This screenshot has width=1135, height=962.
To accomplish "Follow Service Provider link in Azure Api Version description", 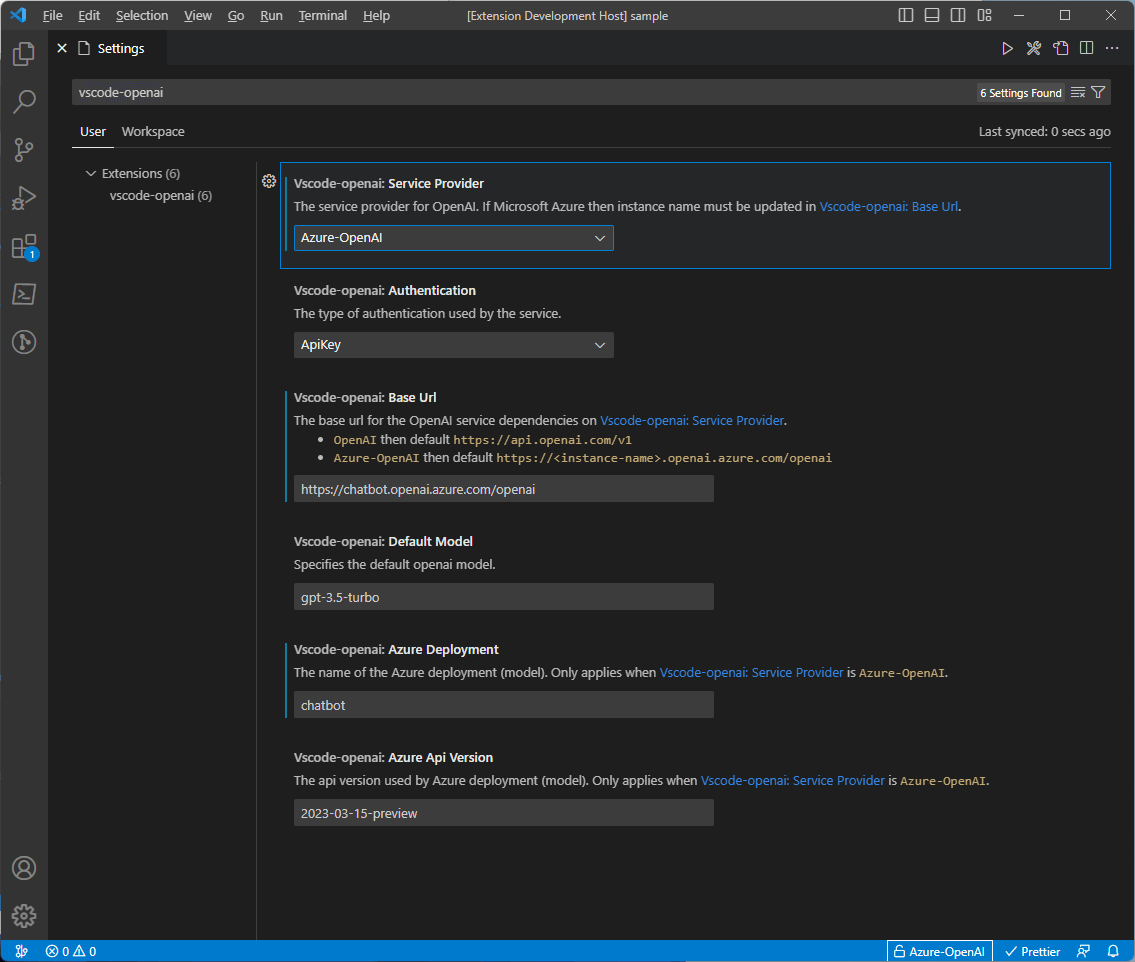I will pos(793,780).
